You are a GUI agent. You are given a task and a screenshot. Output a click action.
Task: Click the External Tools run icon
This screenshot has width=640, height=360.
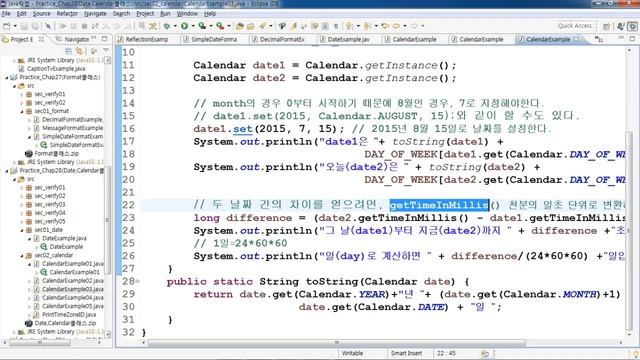[x=220, y=26]
